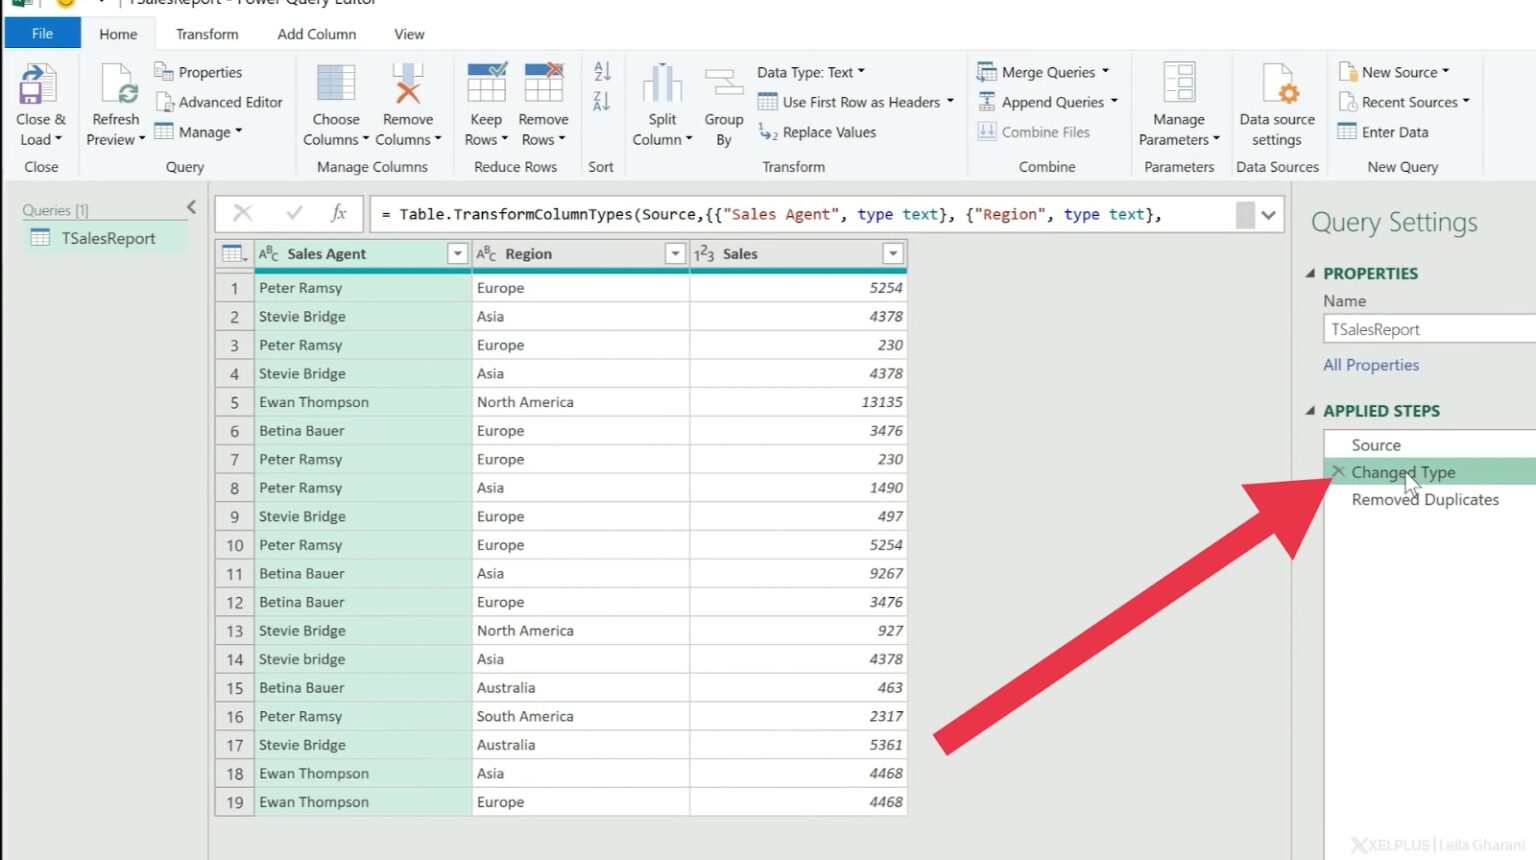Click the query Name input field
Screen dimensions: 1536x860
tap(1429, 329)
